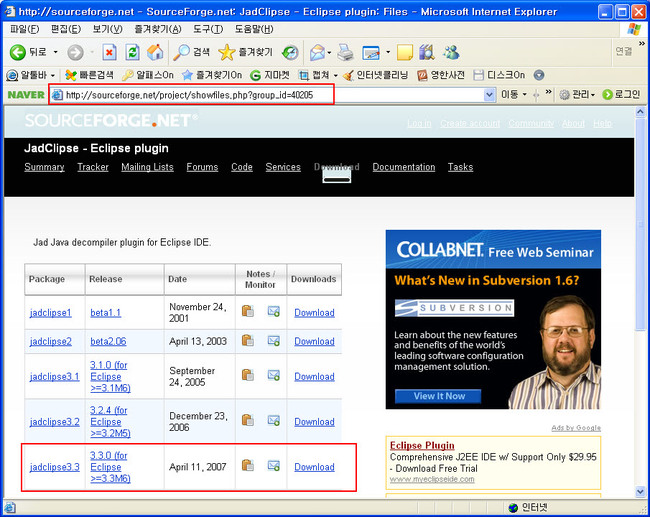Monitor jadclipse3.1 package envelope icon

(274, 375)
